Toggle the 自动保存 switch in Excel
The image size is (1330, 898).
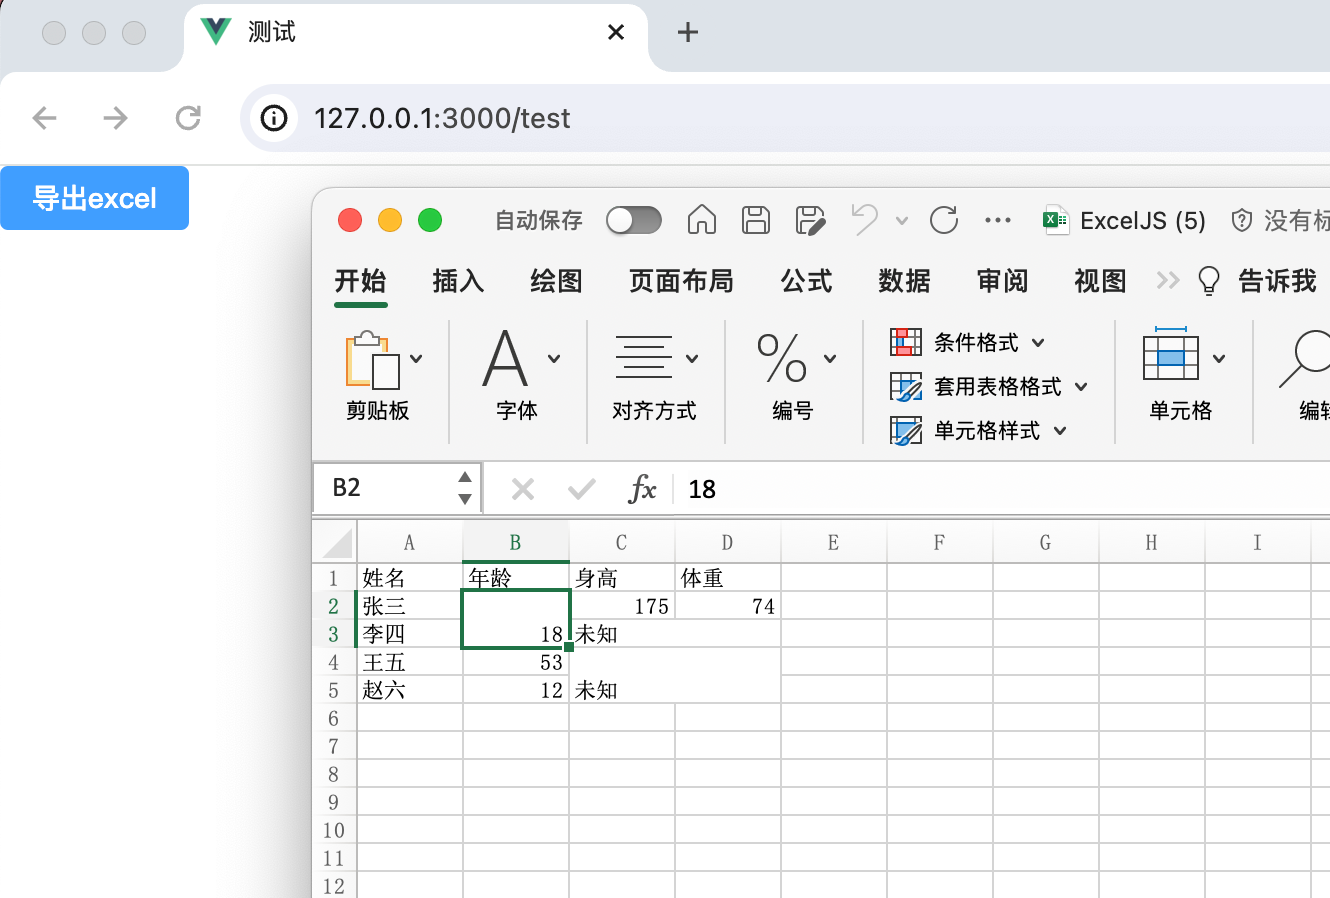[x=634, y=220]
